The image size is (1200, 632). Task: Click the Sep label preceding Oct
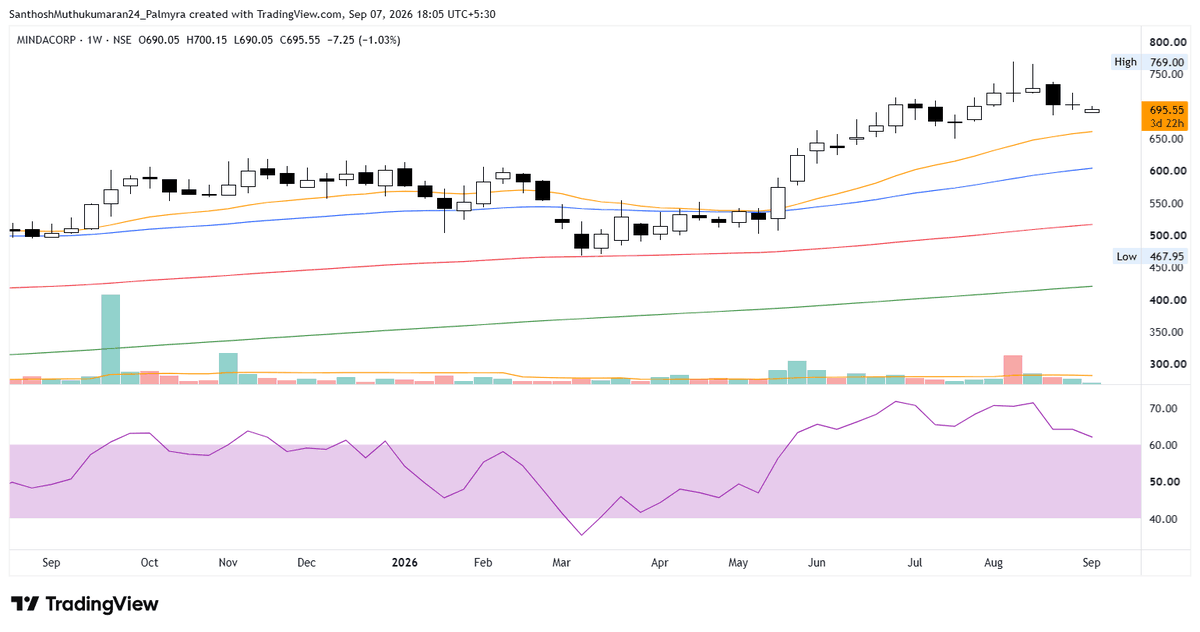pyautogui.click(x=52, y=563)
